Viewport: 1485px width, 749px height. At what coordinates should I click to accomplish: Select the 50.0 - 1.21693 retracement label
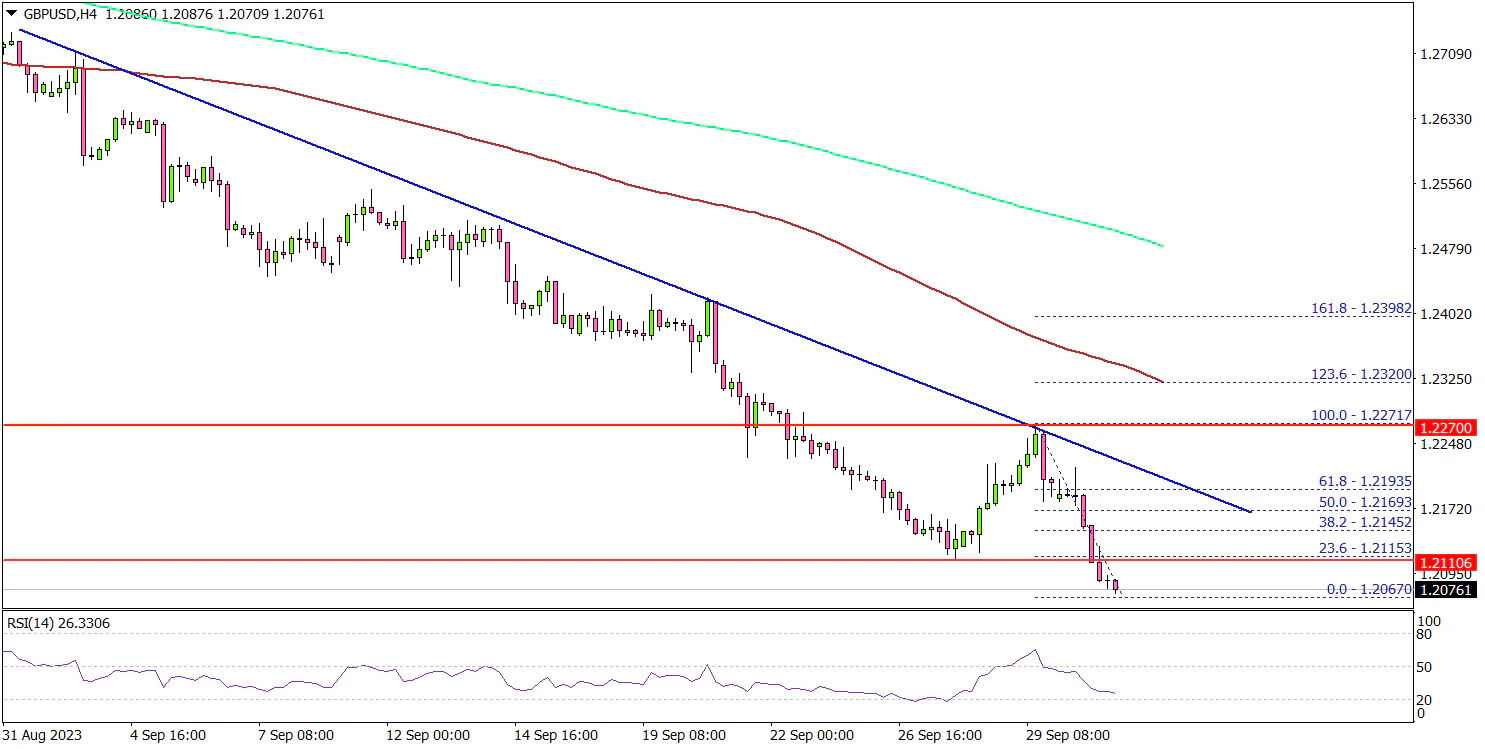point(1365,502)
